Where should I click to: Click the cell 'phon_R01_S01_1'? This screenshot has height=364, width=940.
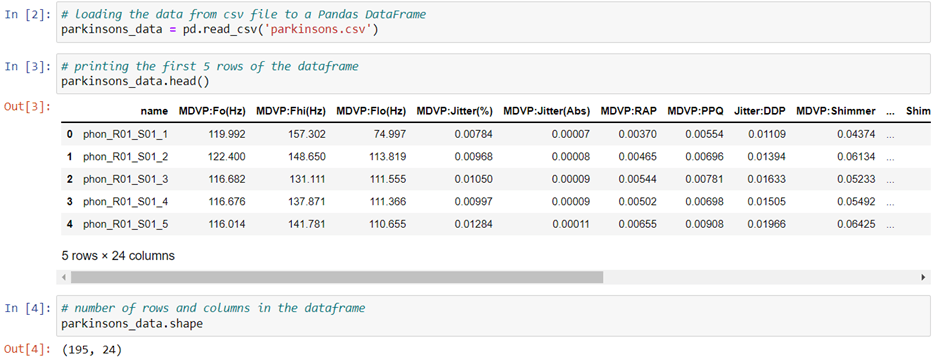[125, 134]
